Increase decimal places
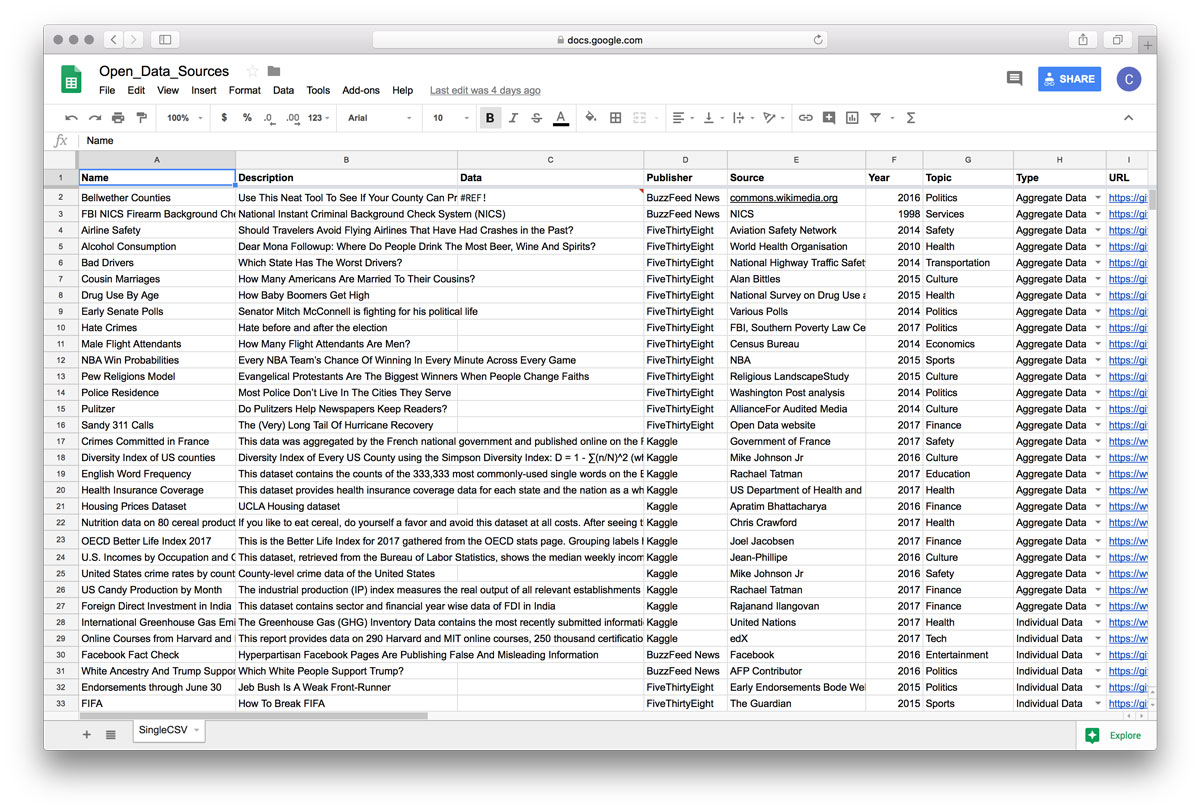1200x812 pixels. coord(292,118)
